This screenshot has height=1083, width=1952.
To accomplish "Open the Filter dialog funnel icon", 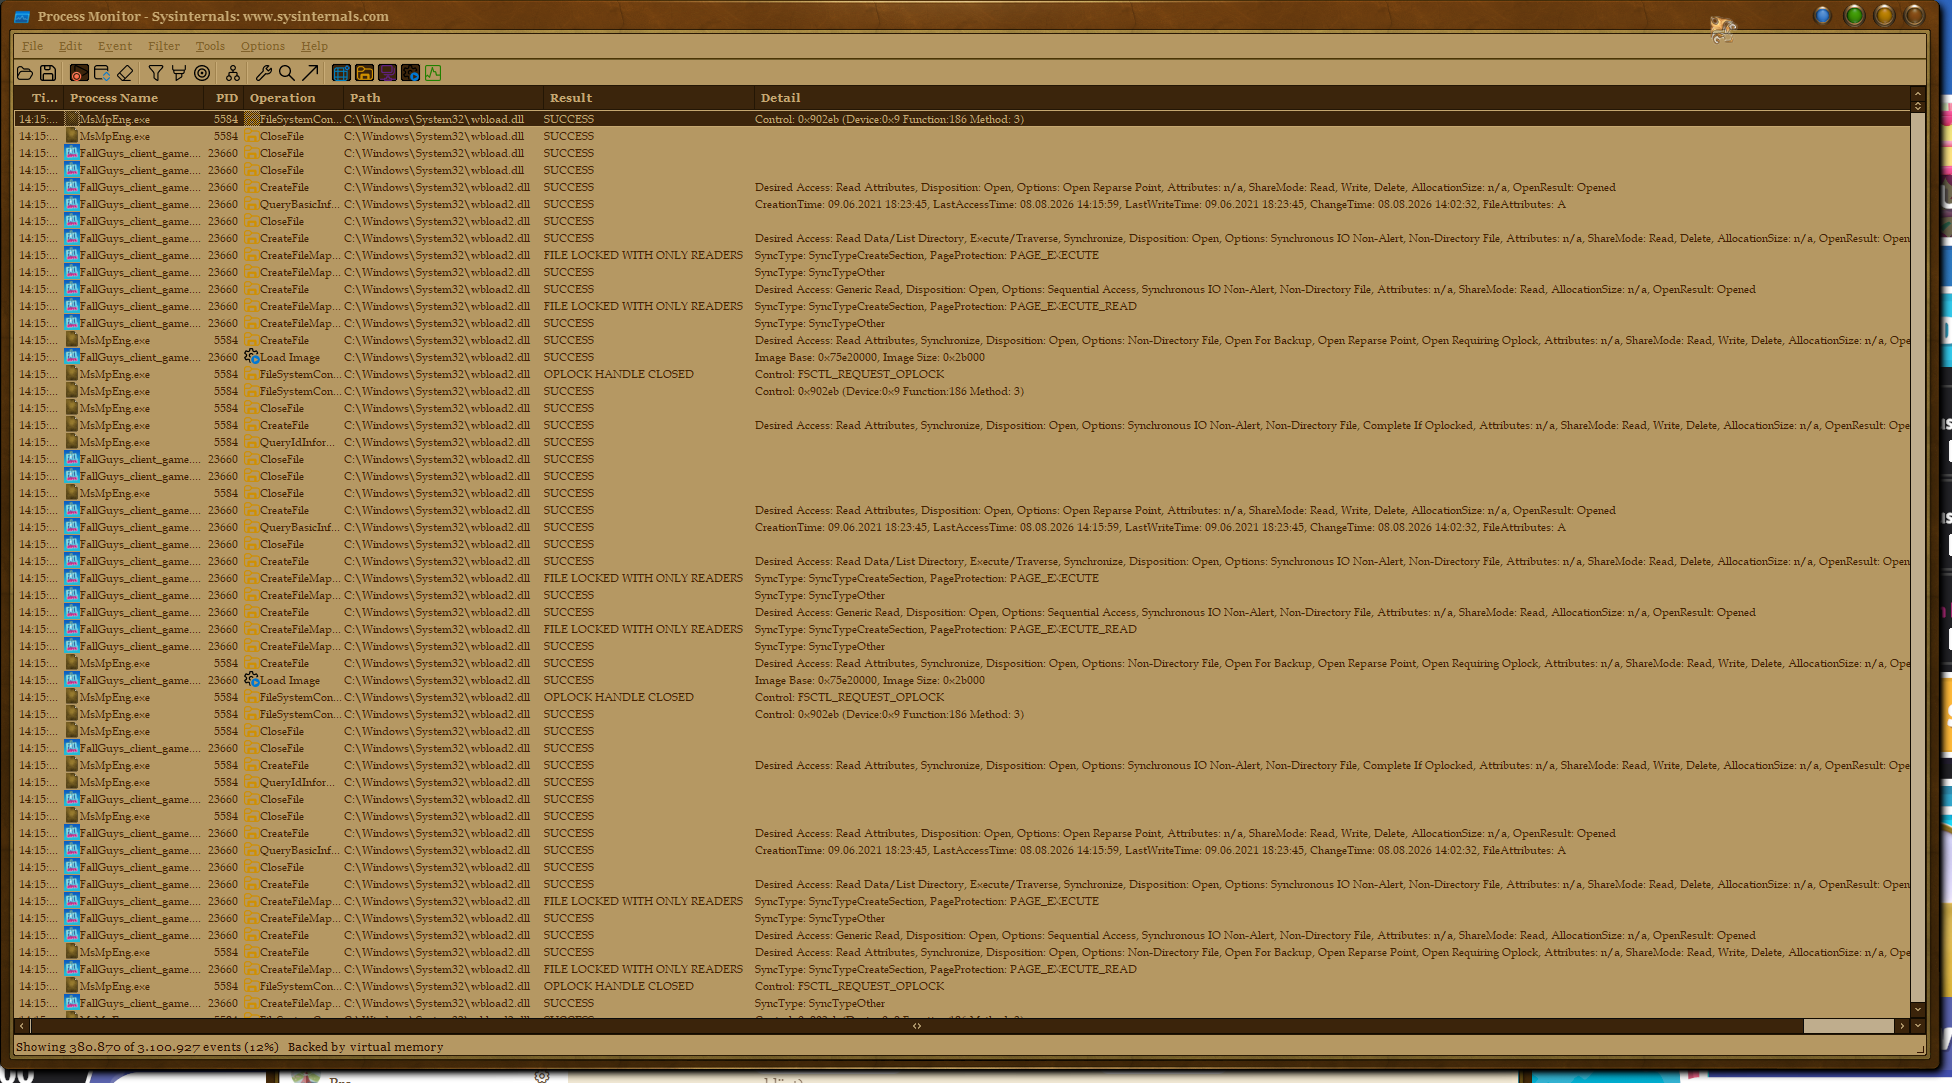I will 155,73.
